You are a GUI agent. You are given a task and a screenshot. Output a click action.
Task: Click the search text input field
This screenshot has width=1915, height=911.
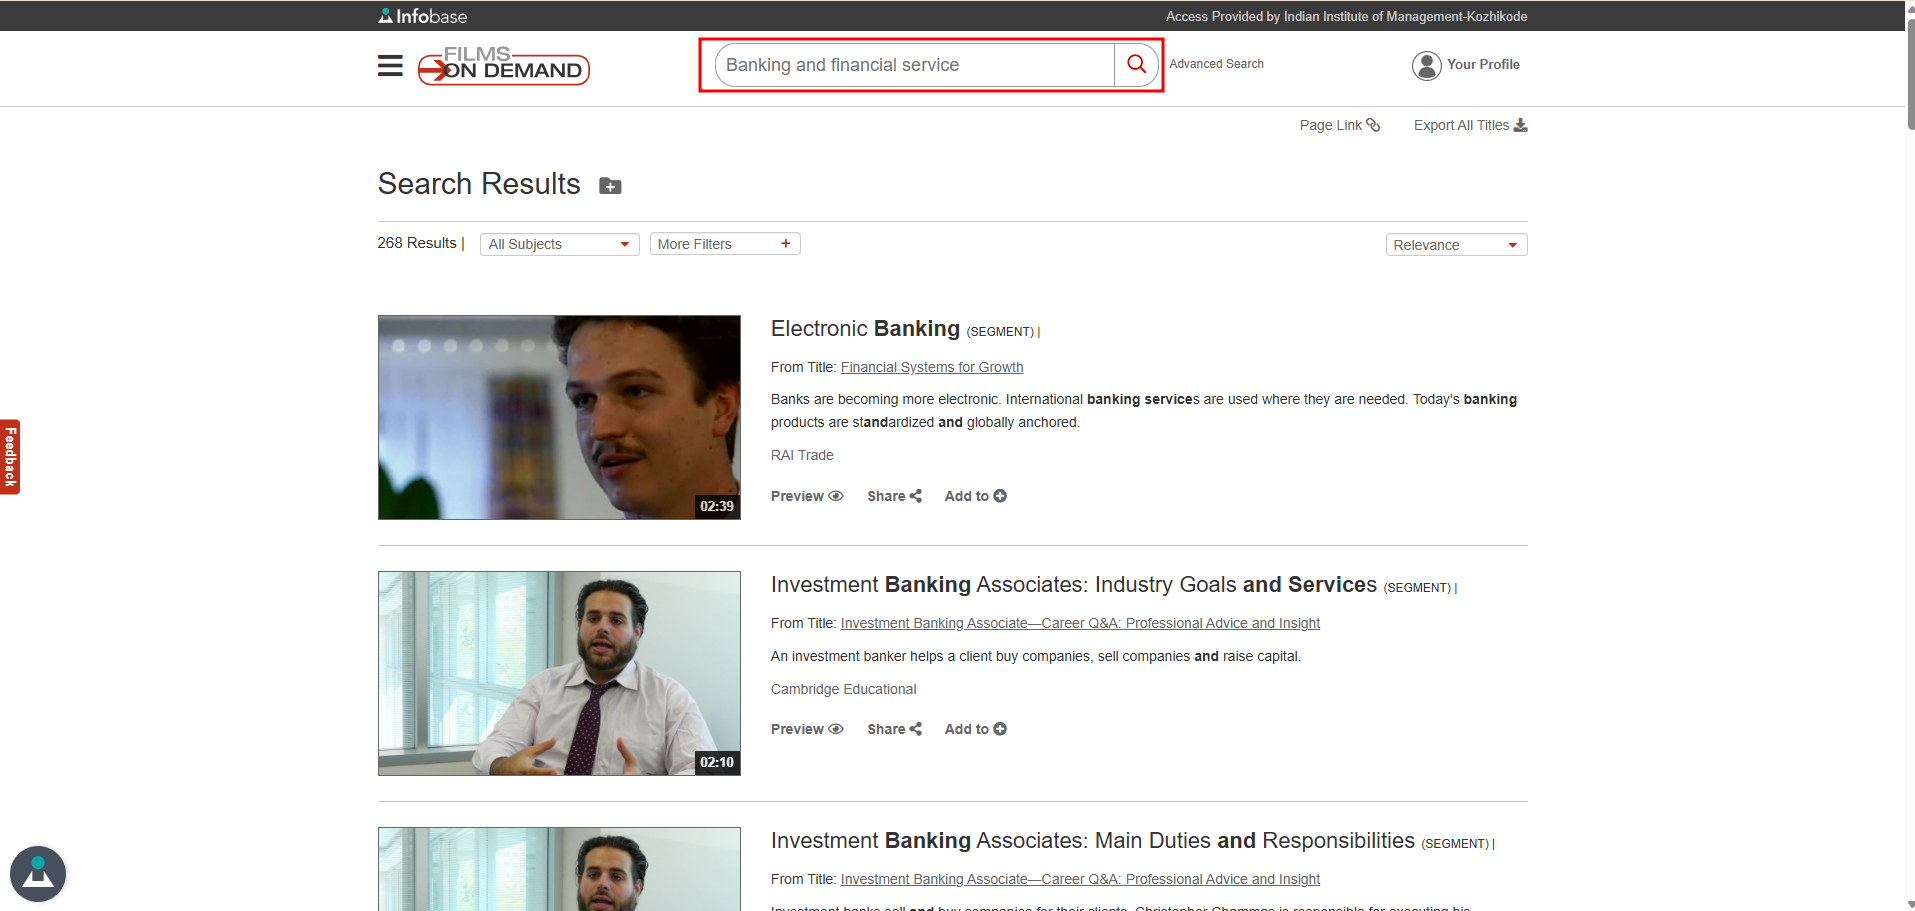pos(914,65)
